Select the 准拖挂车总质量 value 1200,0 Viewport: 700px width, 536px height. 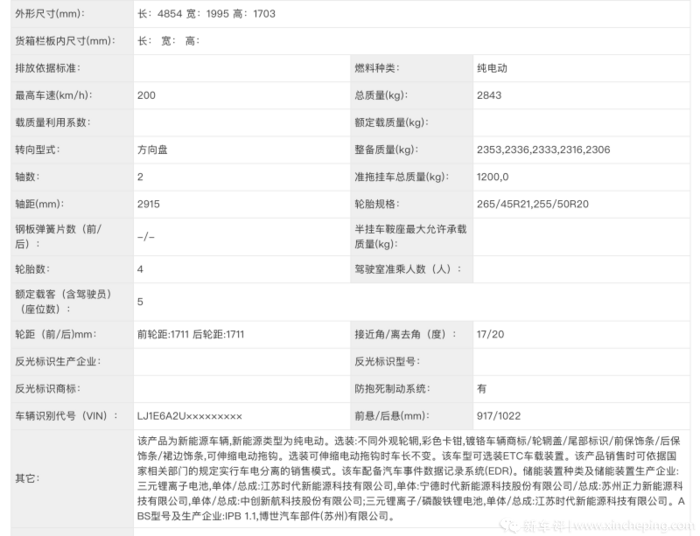[x=493, y=176]
